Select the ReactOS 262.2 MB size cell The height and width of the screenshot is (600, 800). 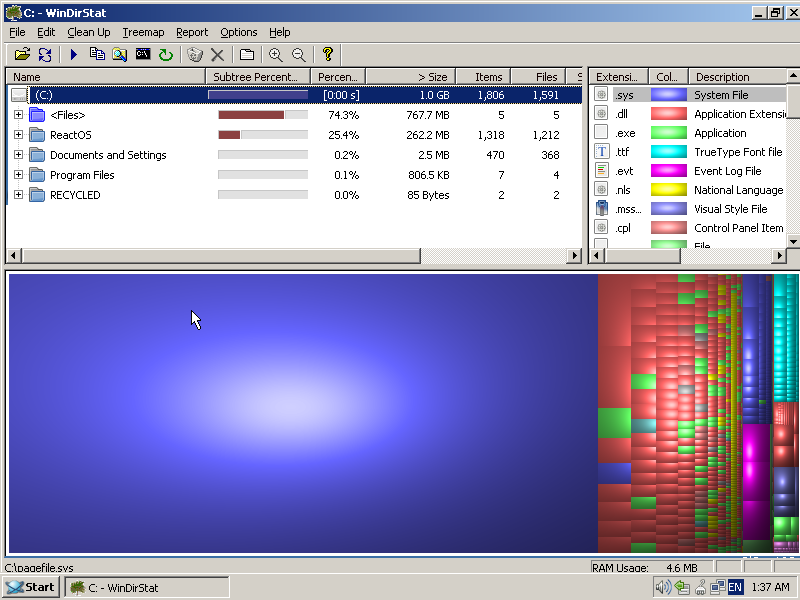(428, 135)
